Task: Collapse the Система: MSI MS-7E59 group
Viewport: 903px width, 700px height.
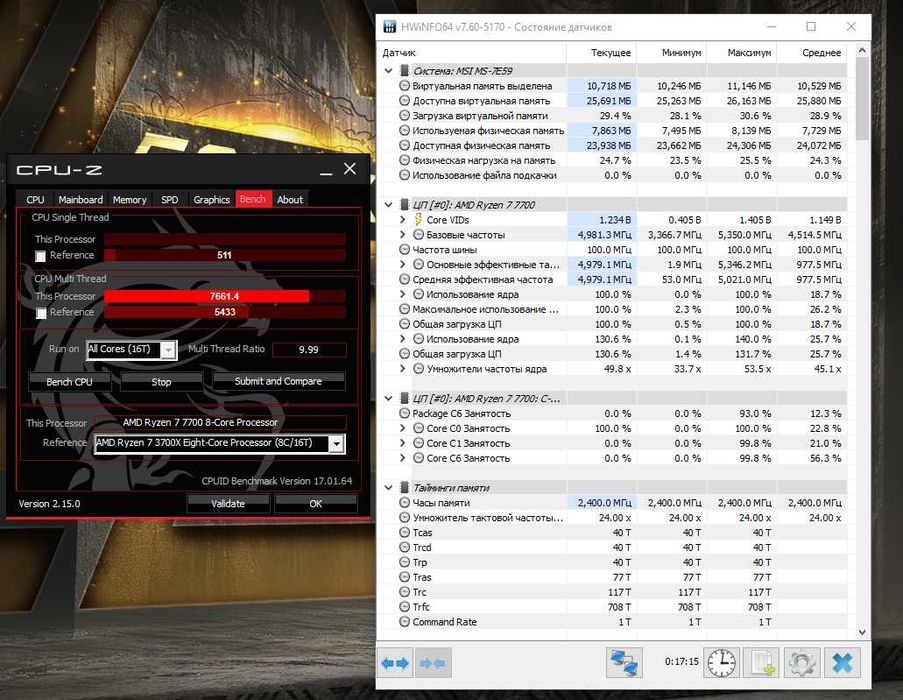Action: tap(389, 71)
